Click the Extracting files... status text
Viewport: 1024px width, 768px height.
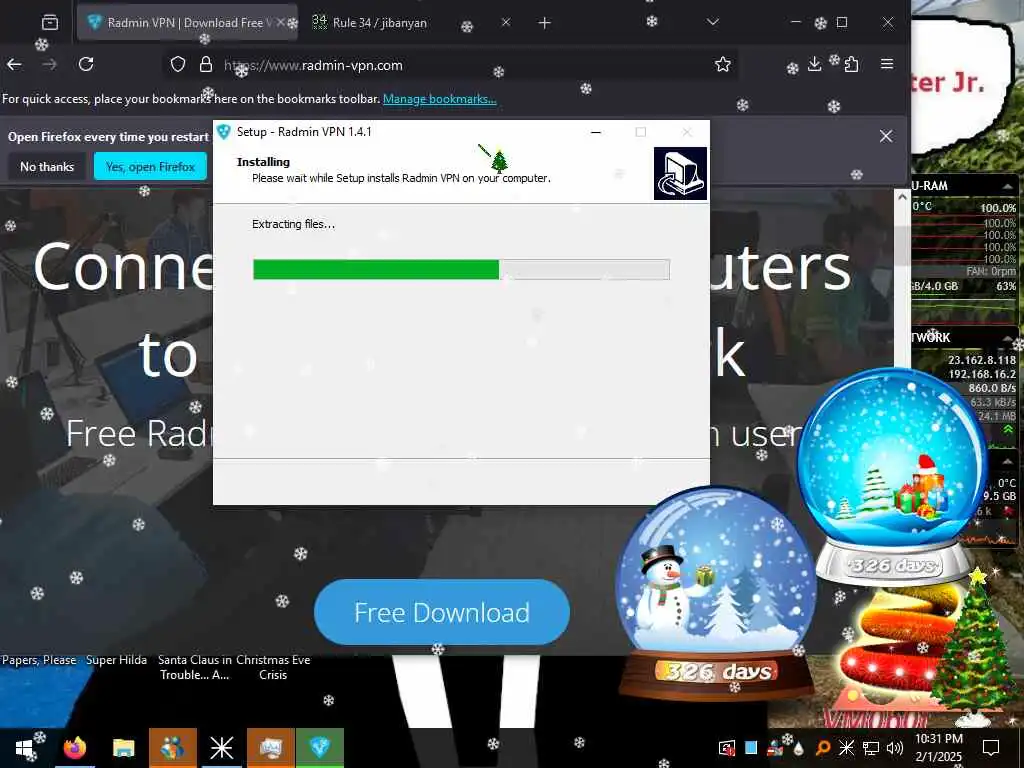(x=293, y=224)
